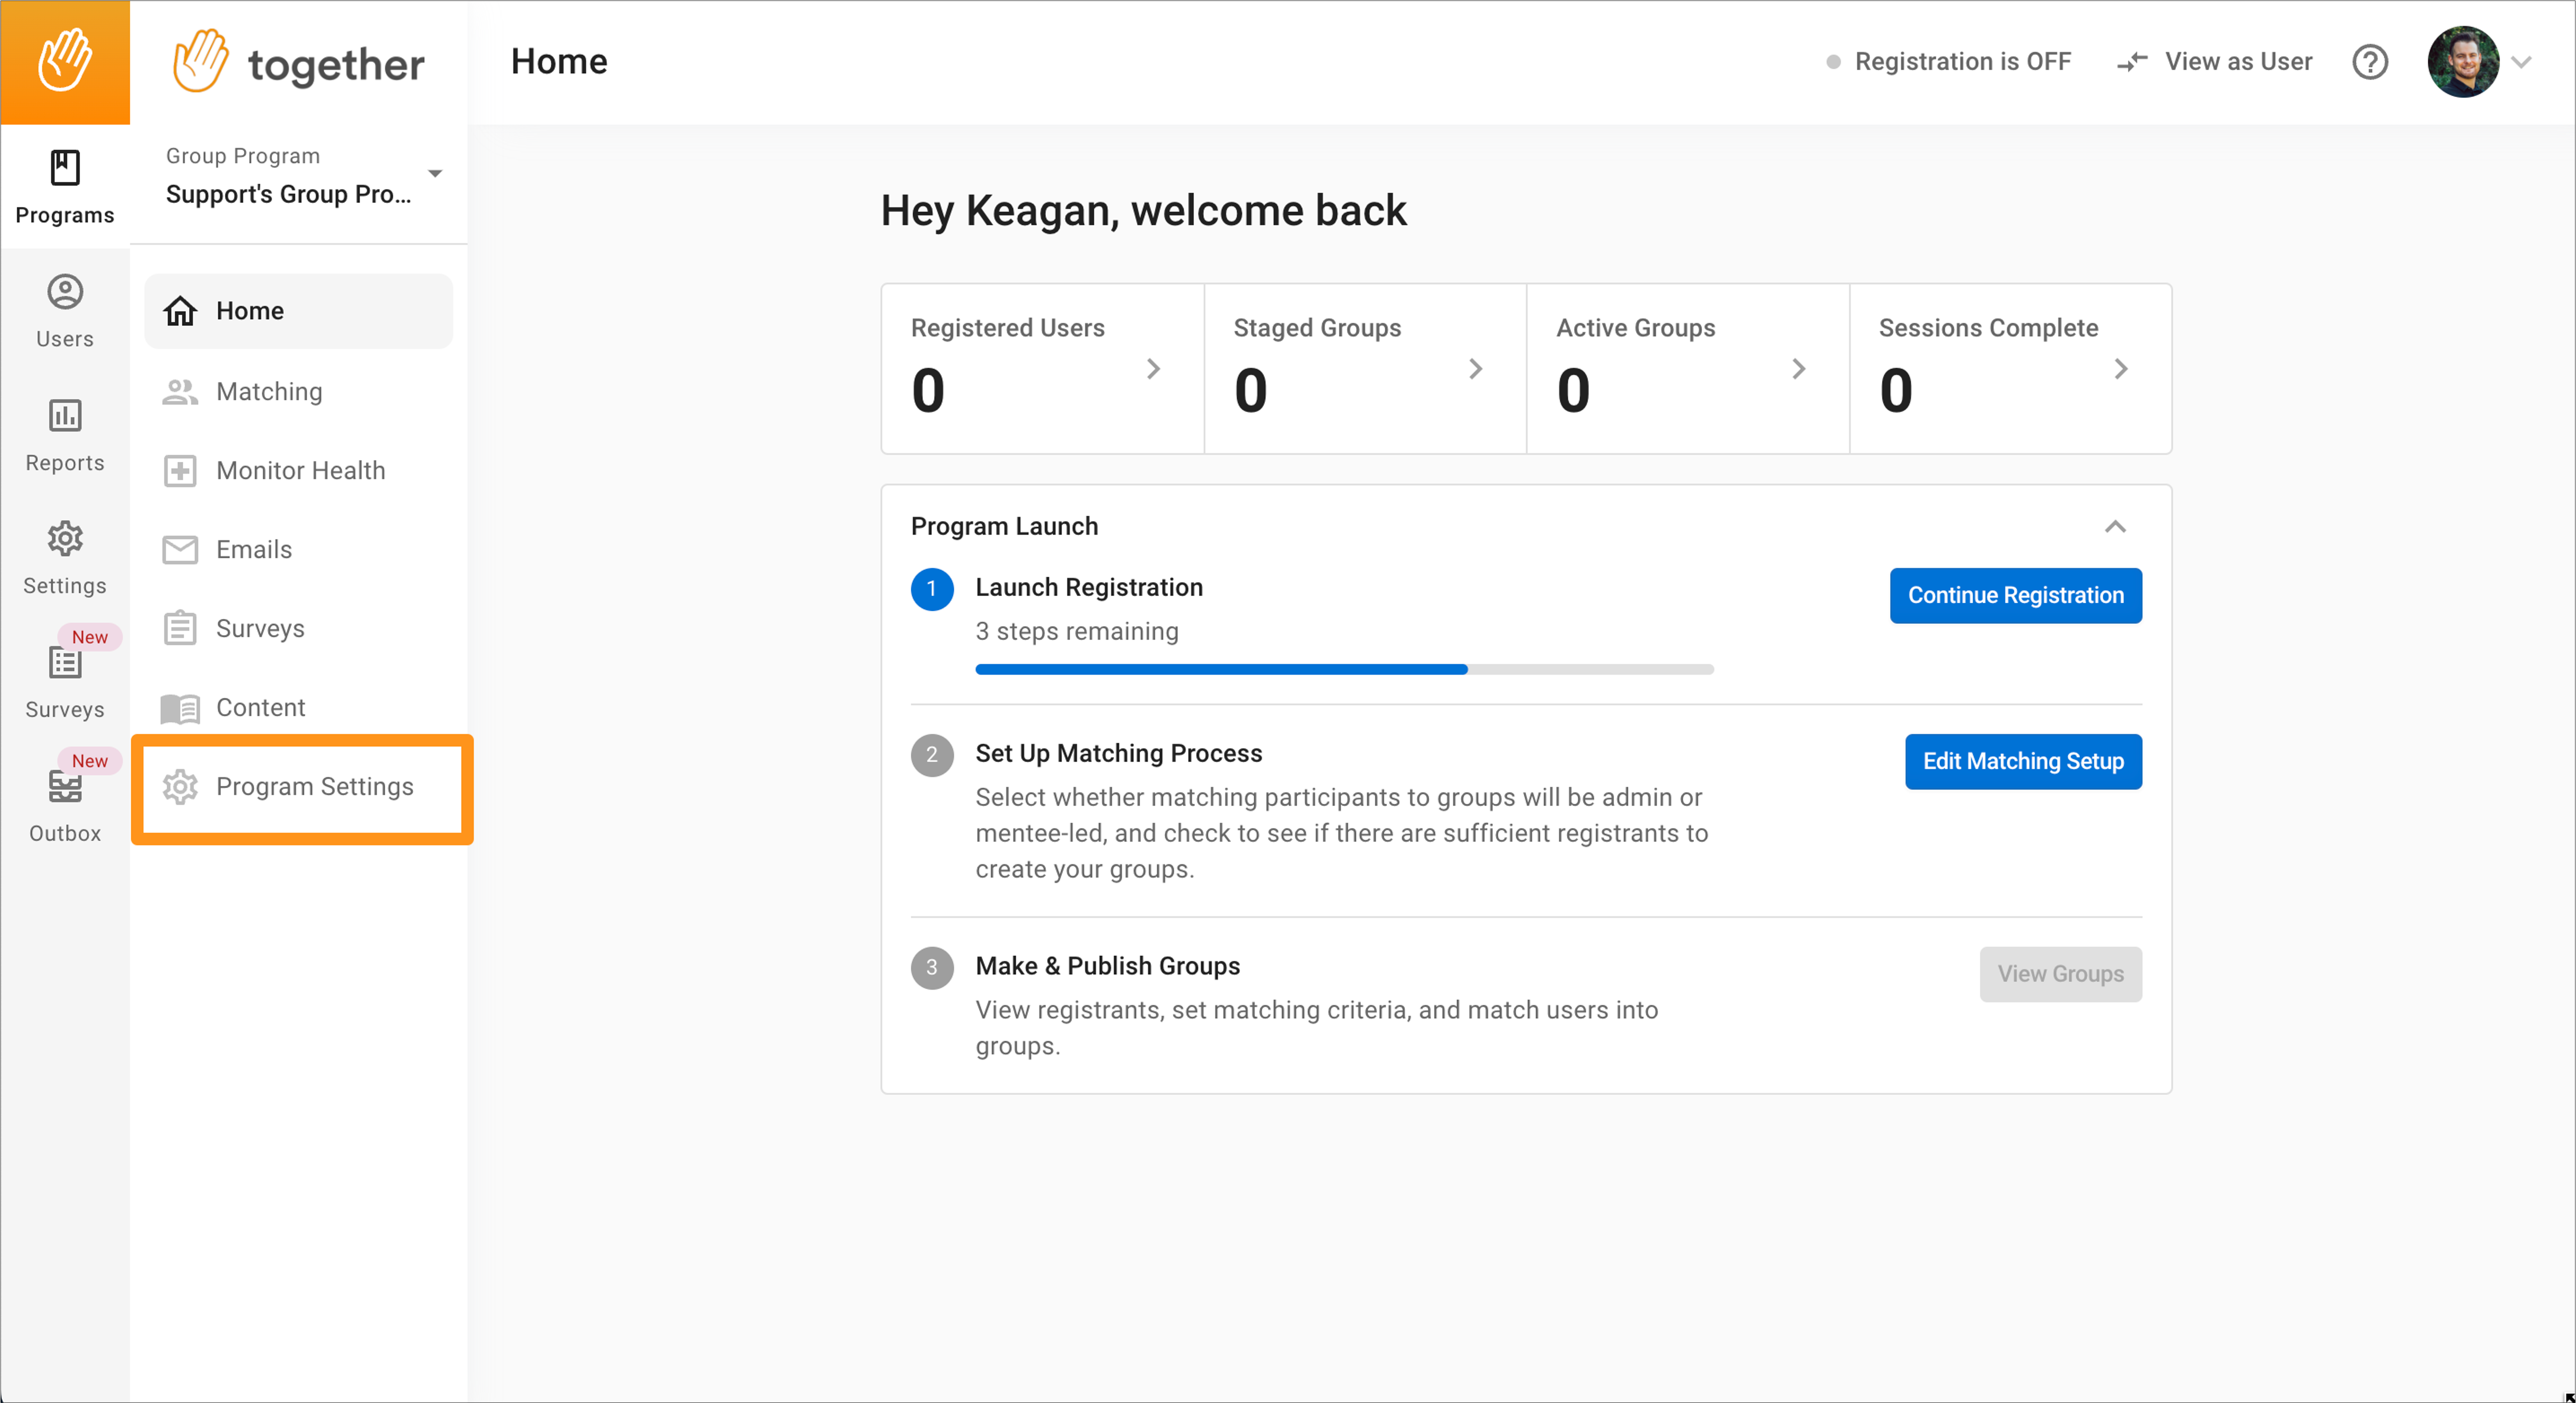
Task: Click step 2 Set Up Matching circle
Action: click(931, 755)
